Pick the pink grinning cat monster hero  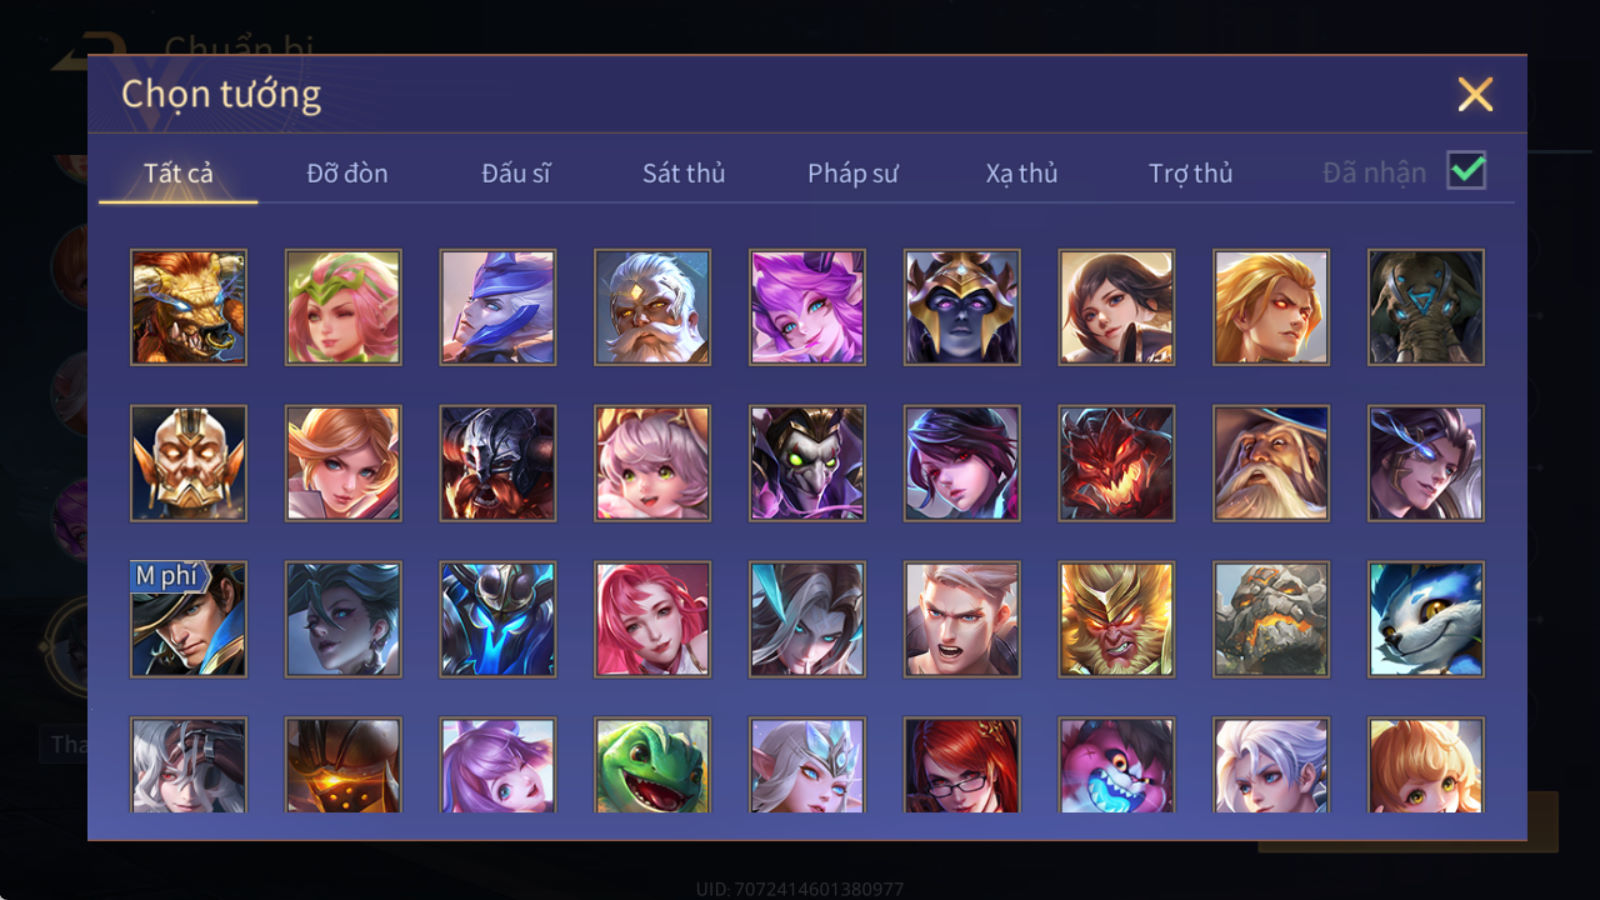click(x=1116, y=764)
